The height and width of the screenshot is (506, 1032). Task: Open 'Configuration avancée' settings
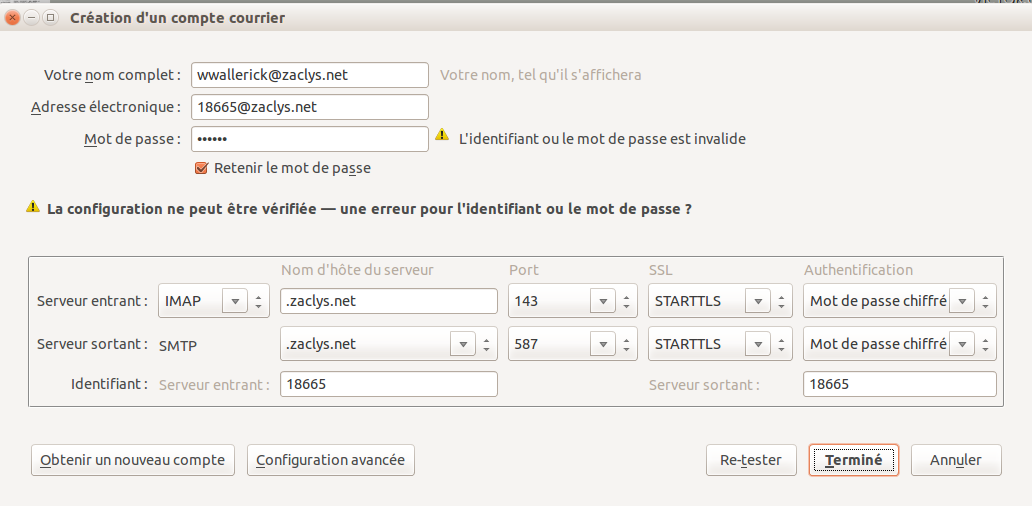[x=330, y=460]
